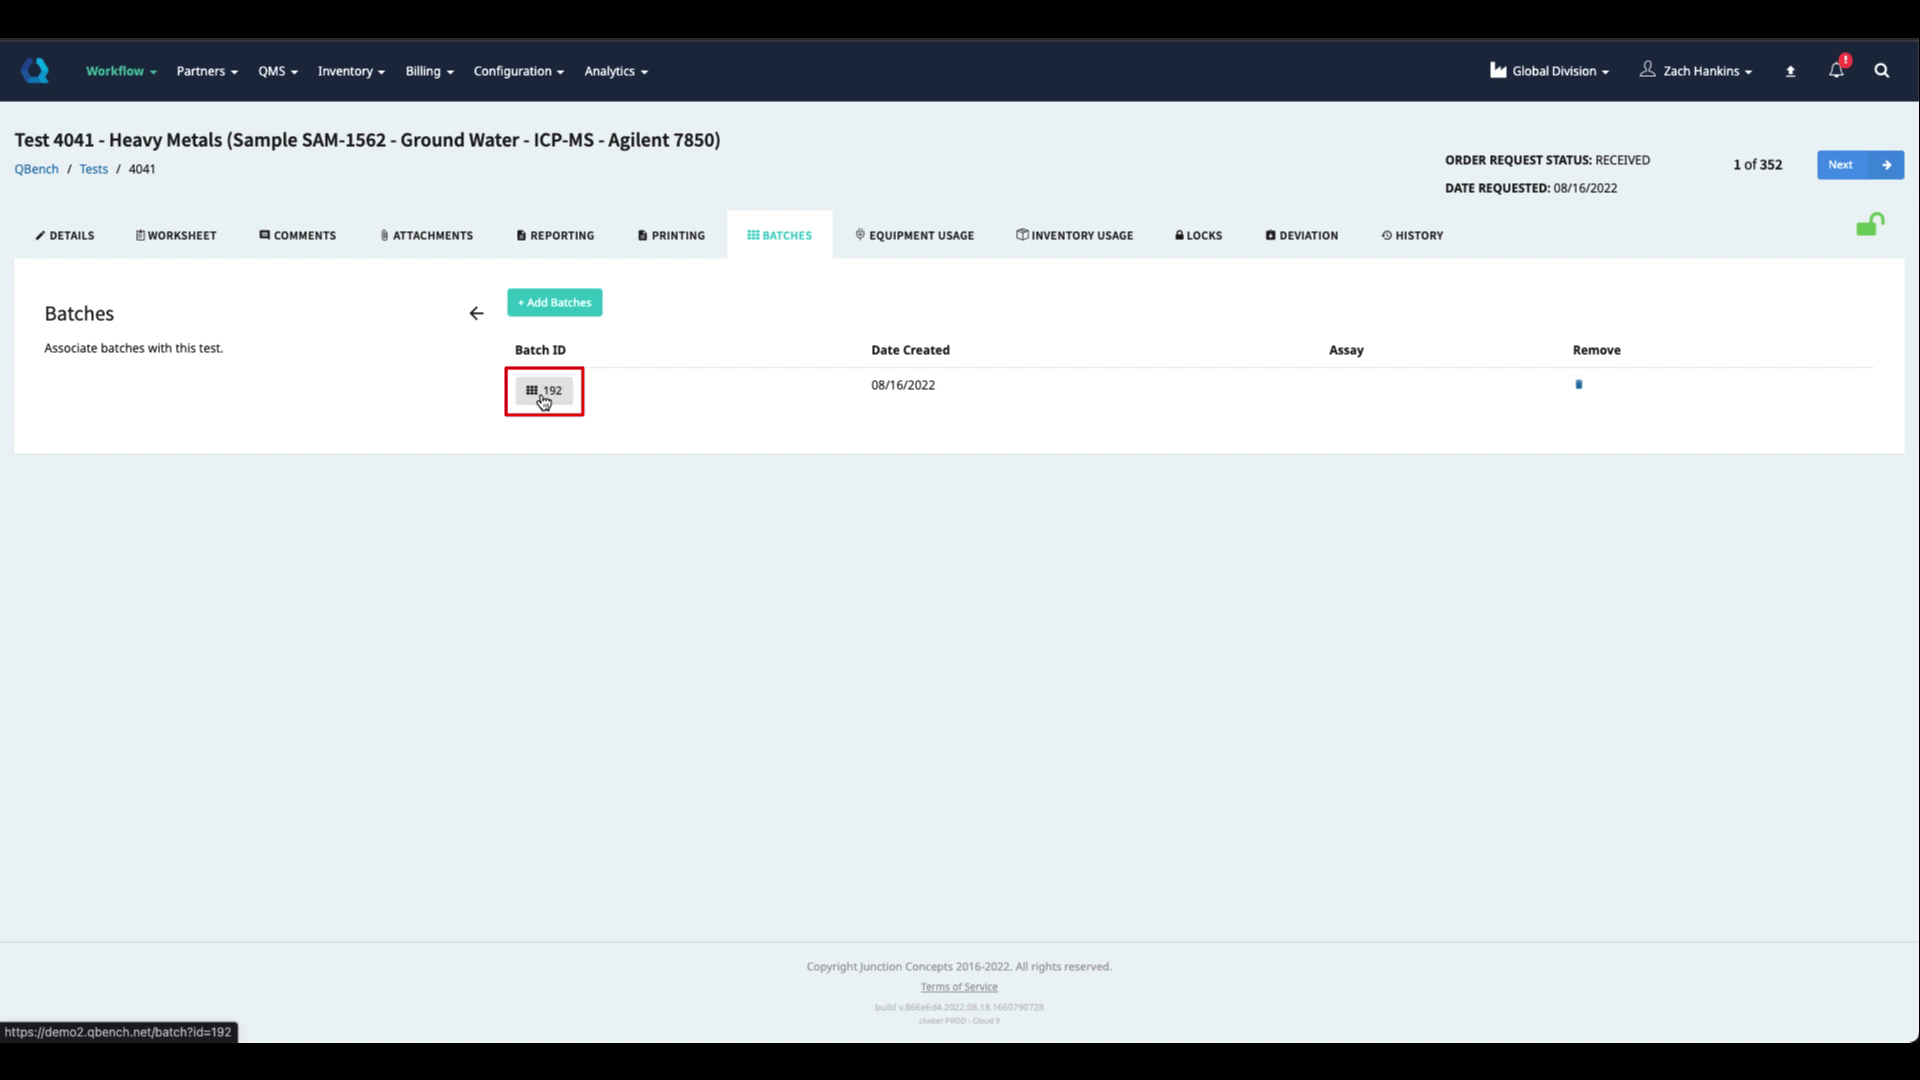This screenshot has height=1080, width=1920.
Task: Click the search magnifier icon
Action: pos(1881,70)
